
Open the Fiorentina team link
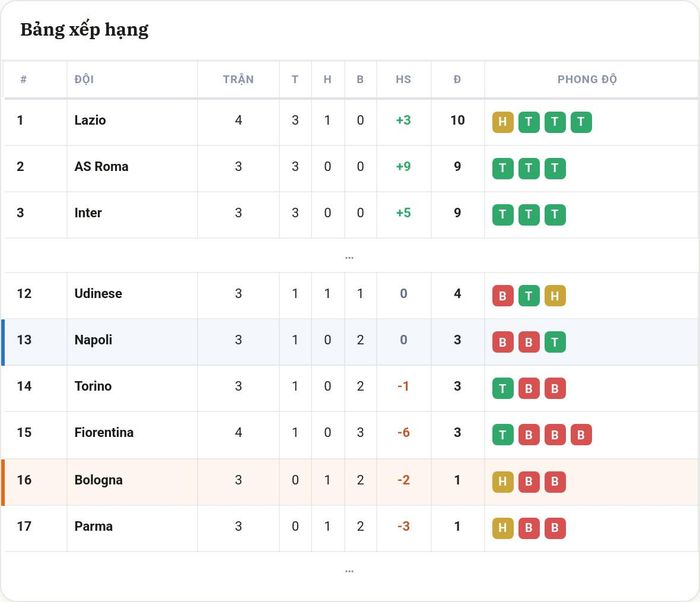(104, 432)
